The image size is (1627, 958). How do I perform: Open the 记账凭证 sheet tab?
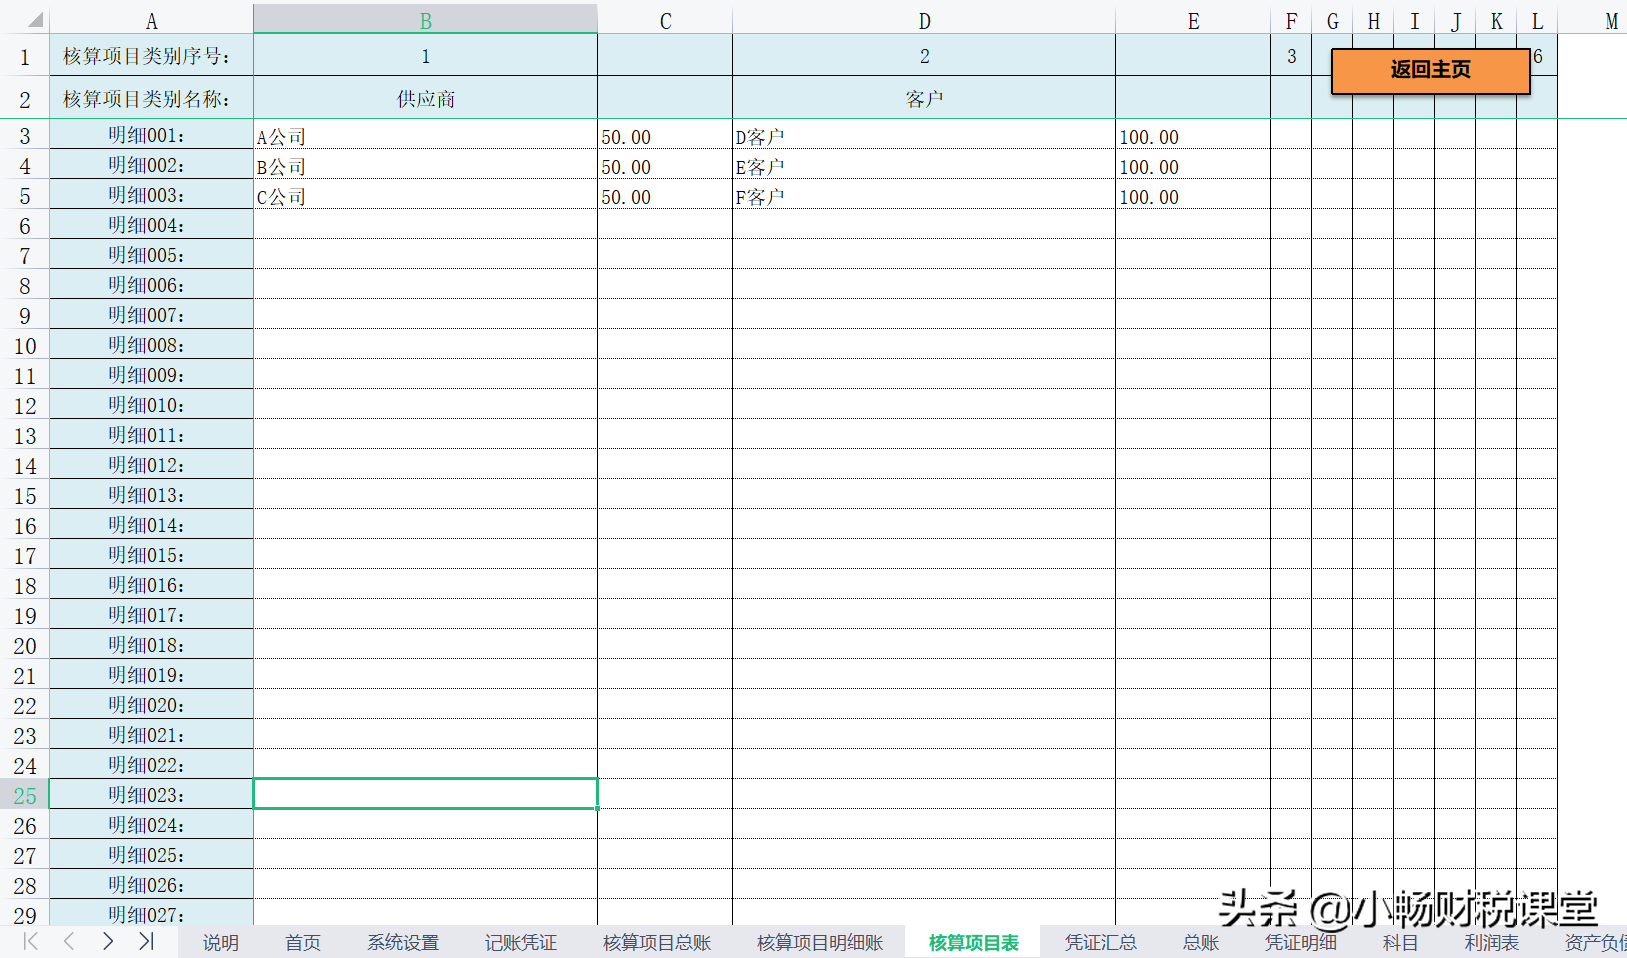coord(519,941)
